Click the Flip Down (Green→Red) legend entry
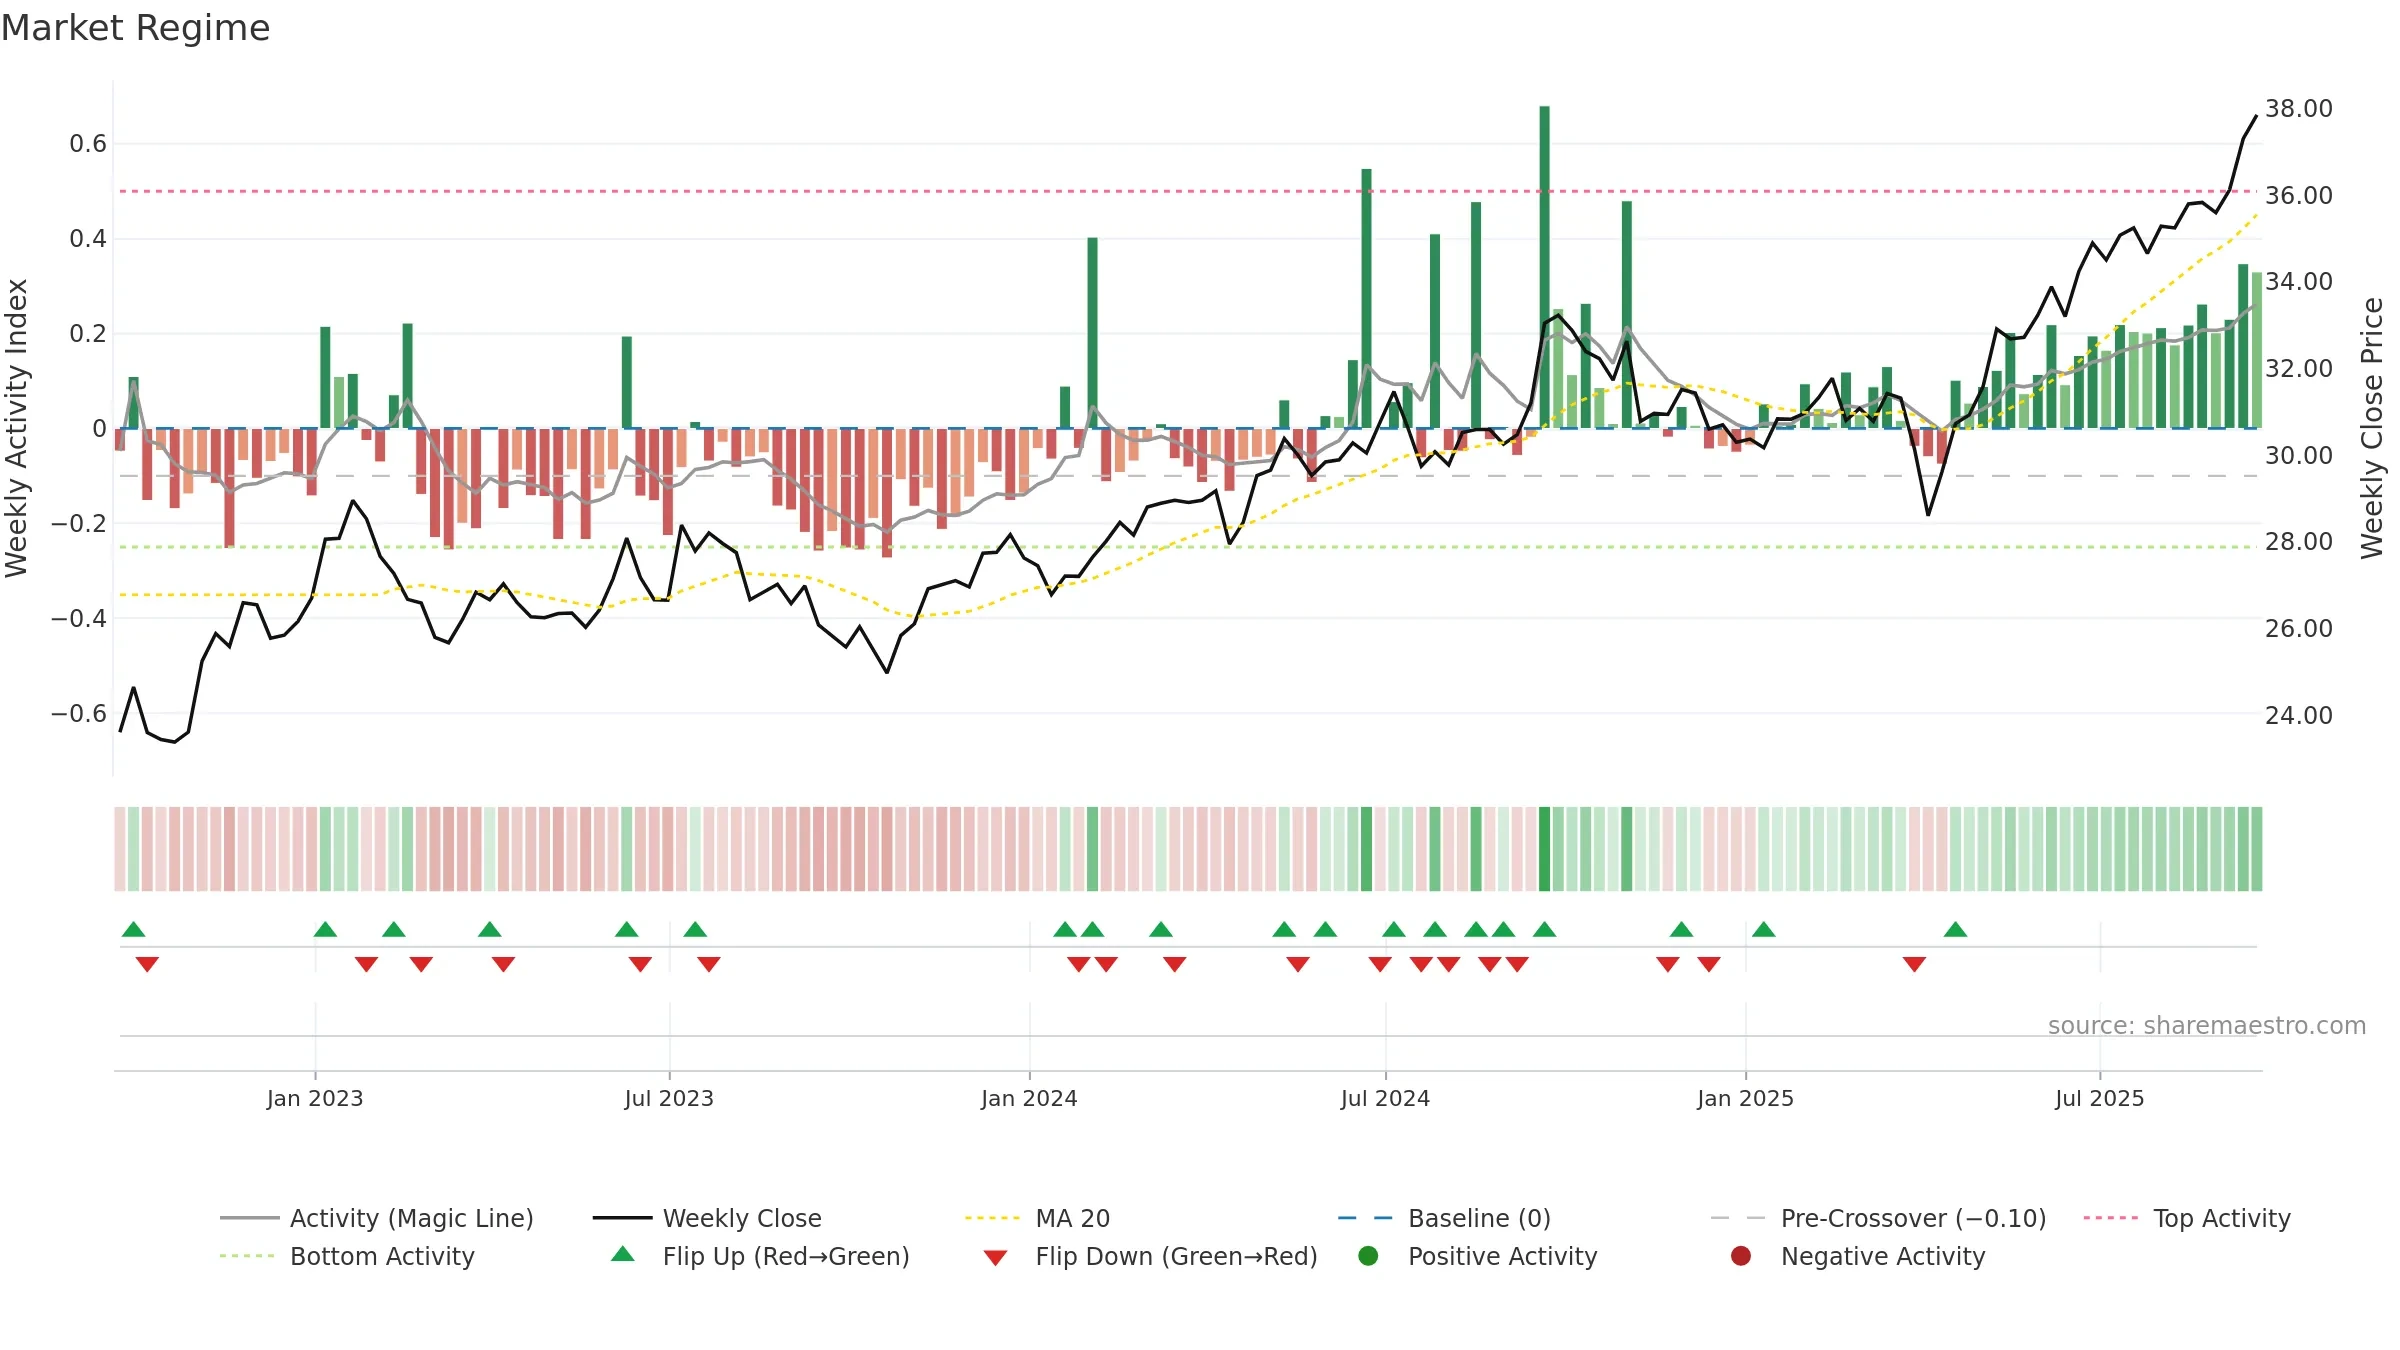 [x=1150, y=1256]
